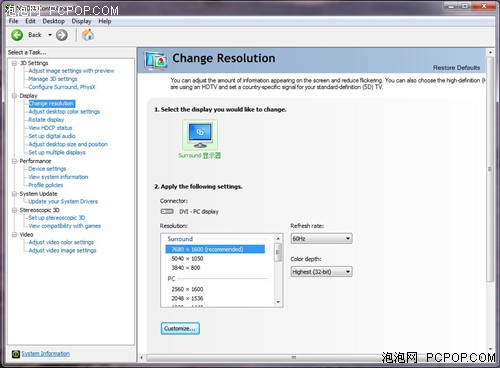This screenshot has height=368, width=500.
Task: Select Set up digital audio
Action: tap(52, 136)
